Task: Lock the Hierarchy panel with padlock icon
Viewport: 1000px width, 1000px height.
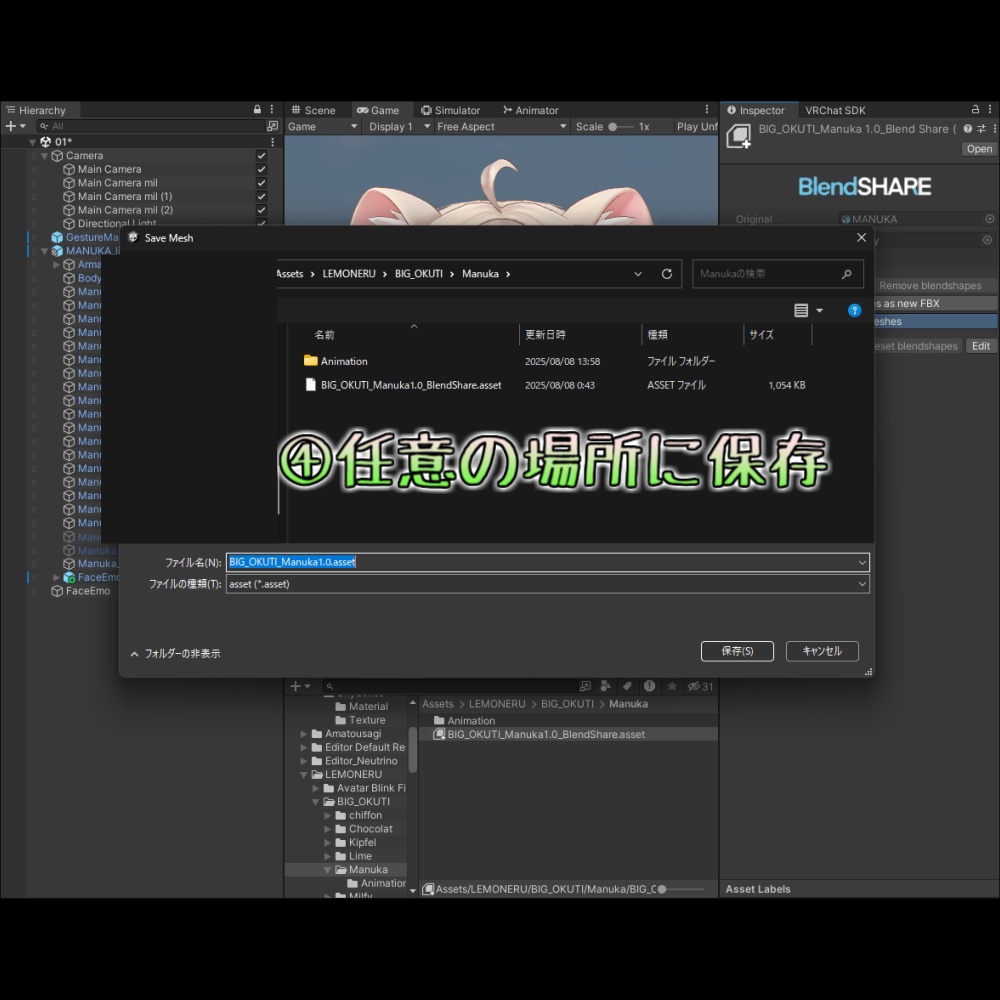Action: click(257, 110)
